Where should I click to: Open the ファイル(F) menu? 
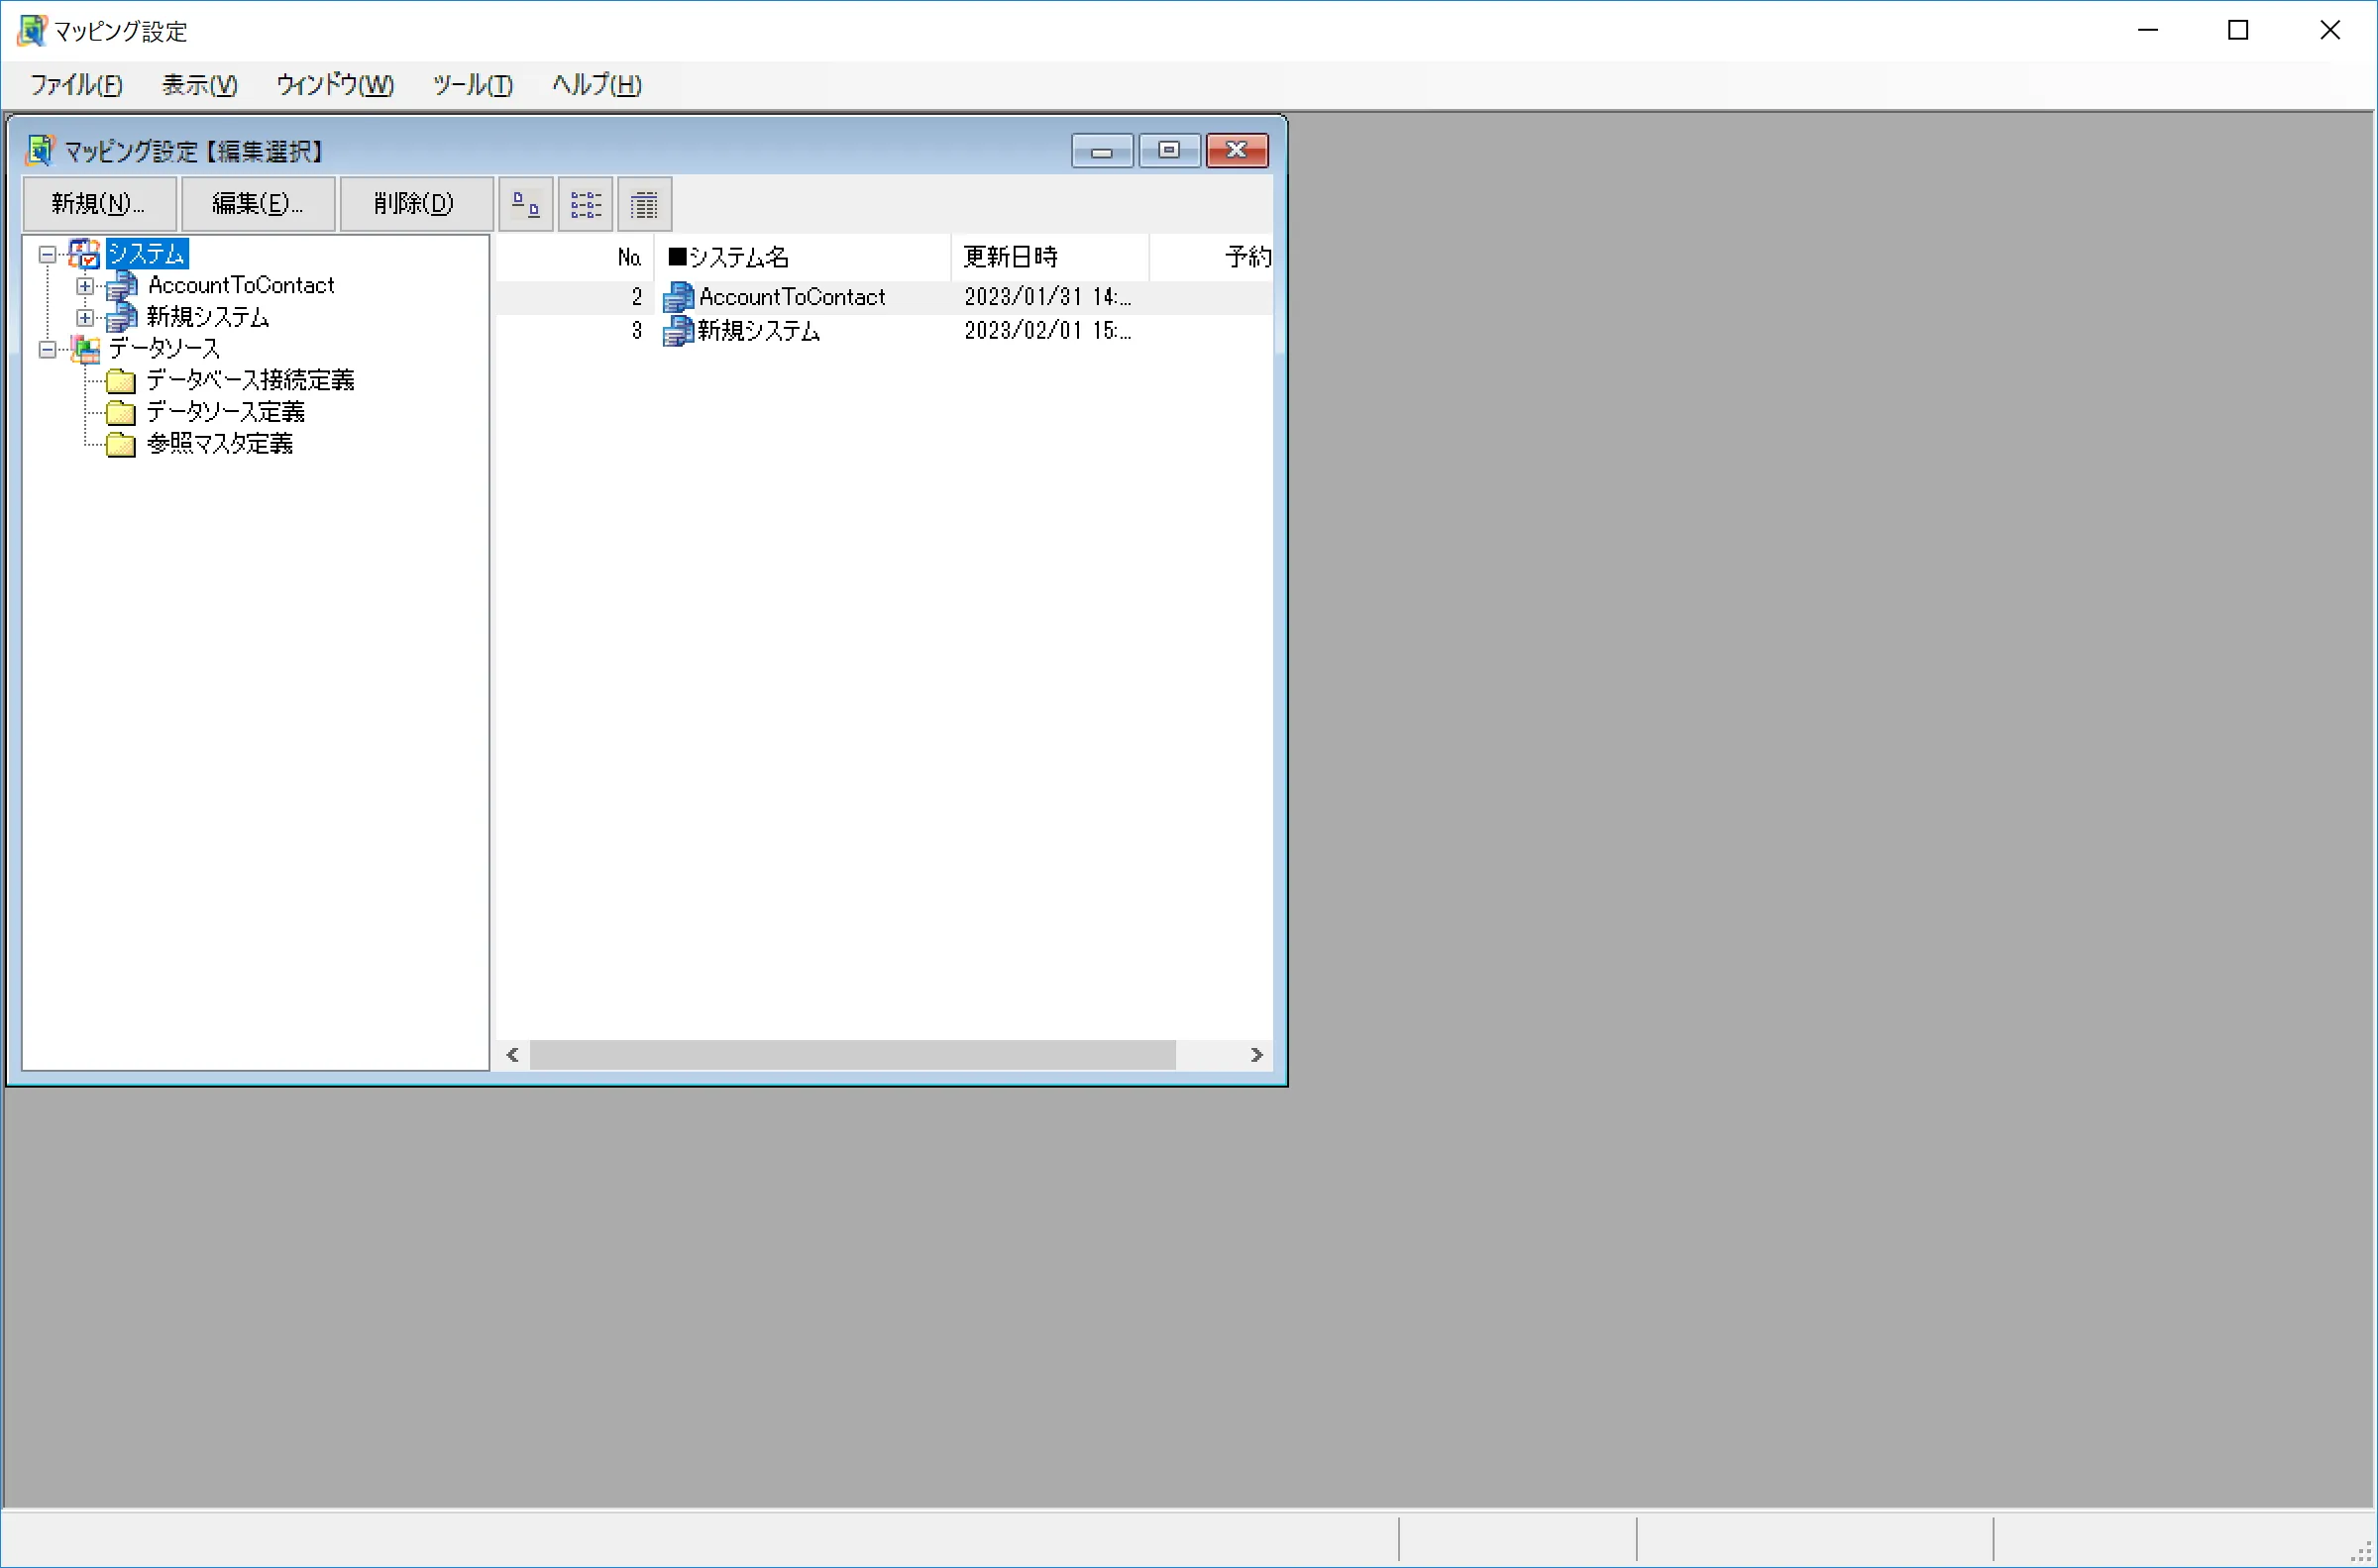[x=76, y=85]
